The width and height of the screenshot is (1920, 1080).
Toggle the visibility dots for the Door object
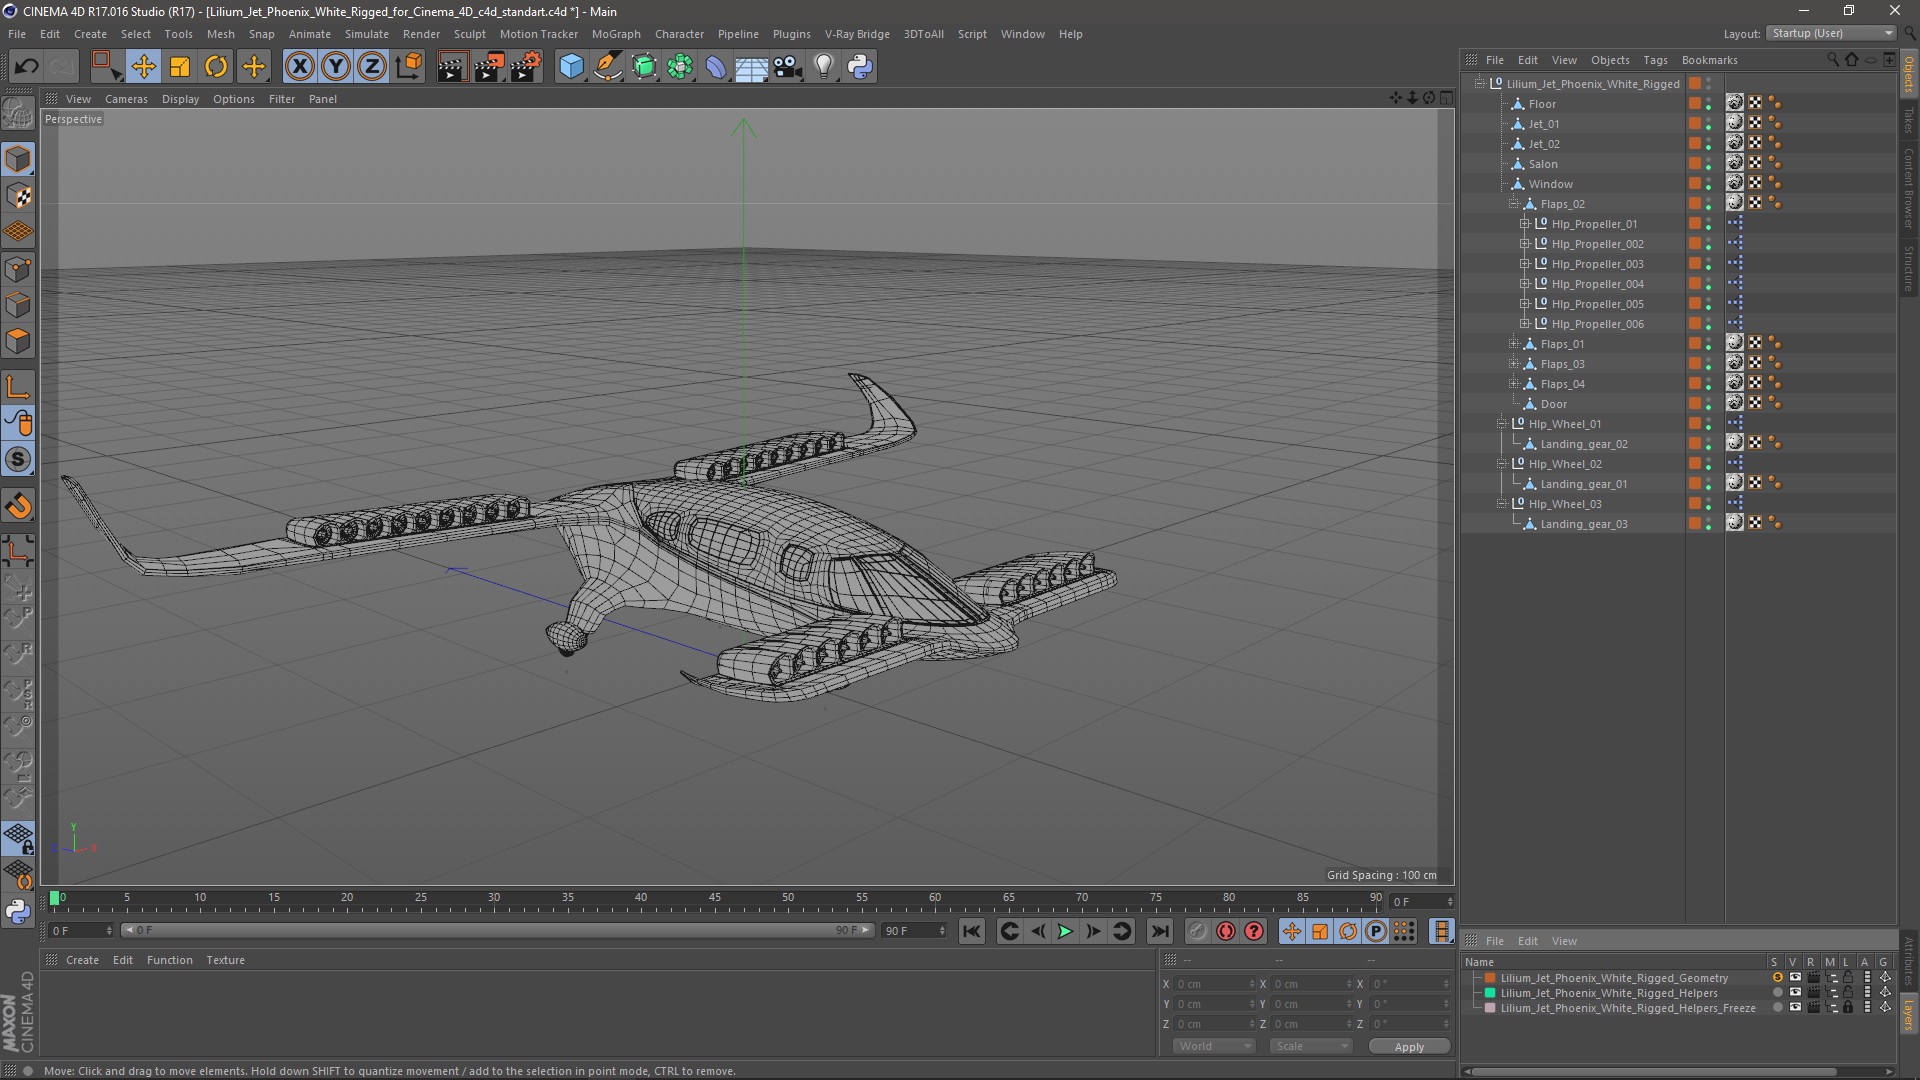[1708, 404]
